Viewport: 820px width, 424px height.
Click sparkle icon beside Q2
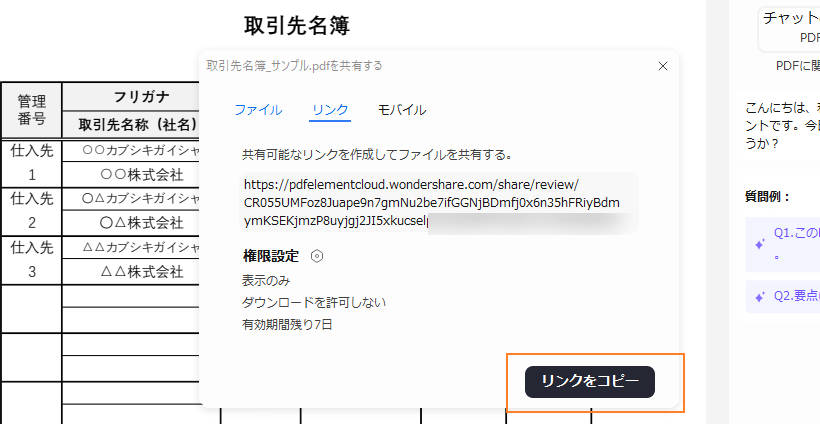coord(760,297)
